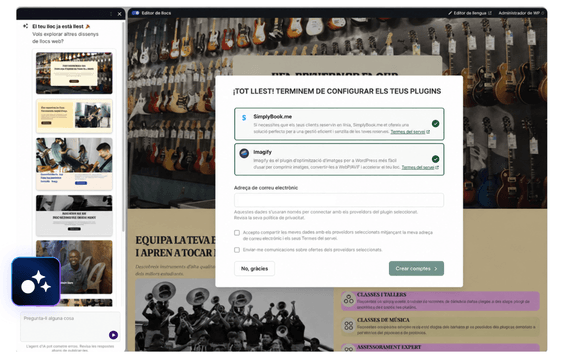The height and width of the screenshot is (360, 563).
Task: Check the 'Enviar-me comunicacions' offers checkbox
Action: pyautogui.click(x=237, y=250)
